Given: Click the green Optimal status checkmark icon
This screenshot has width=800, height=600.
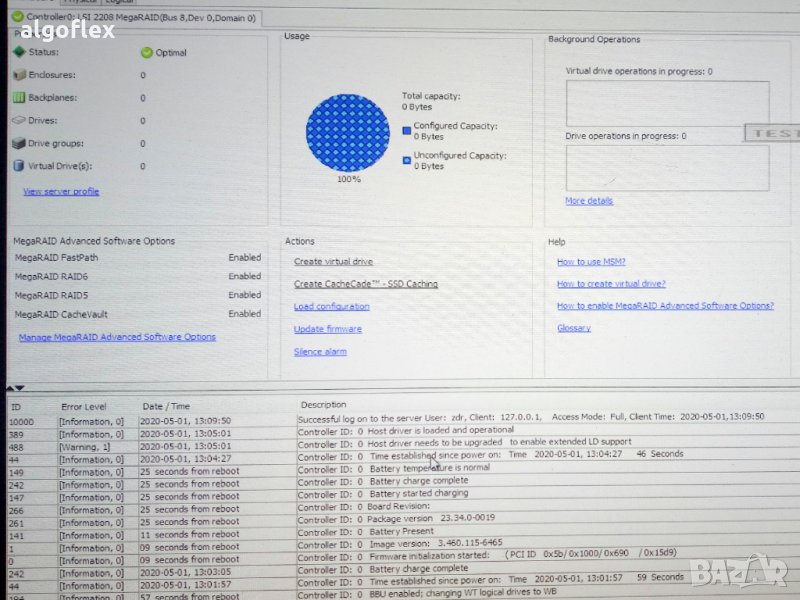Looking at the screenshot, I should coord(146,53).
